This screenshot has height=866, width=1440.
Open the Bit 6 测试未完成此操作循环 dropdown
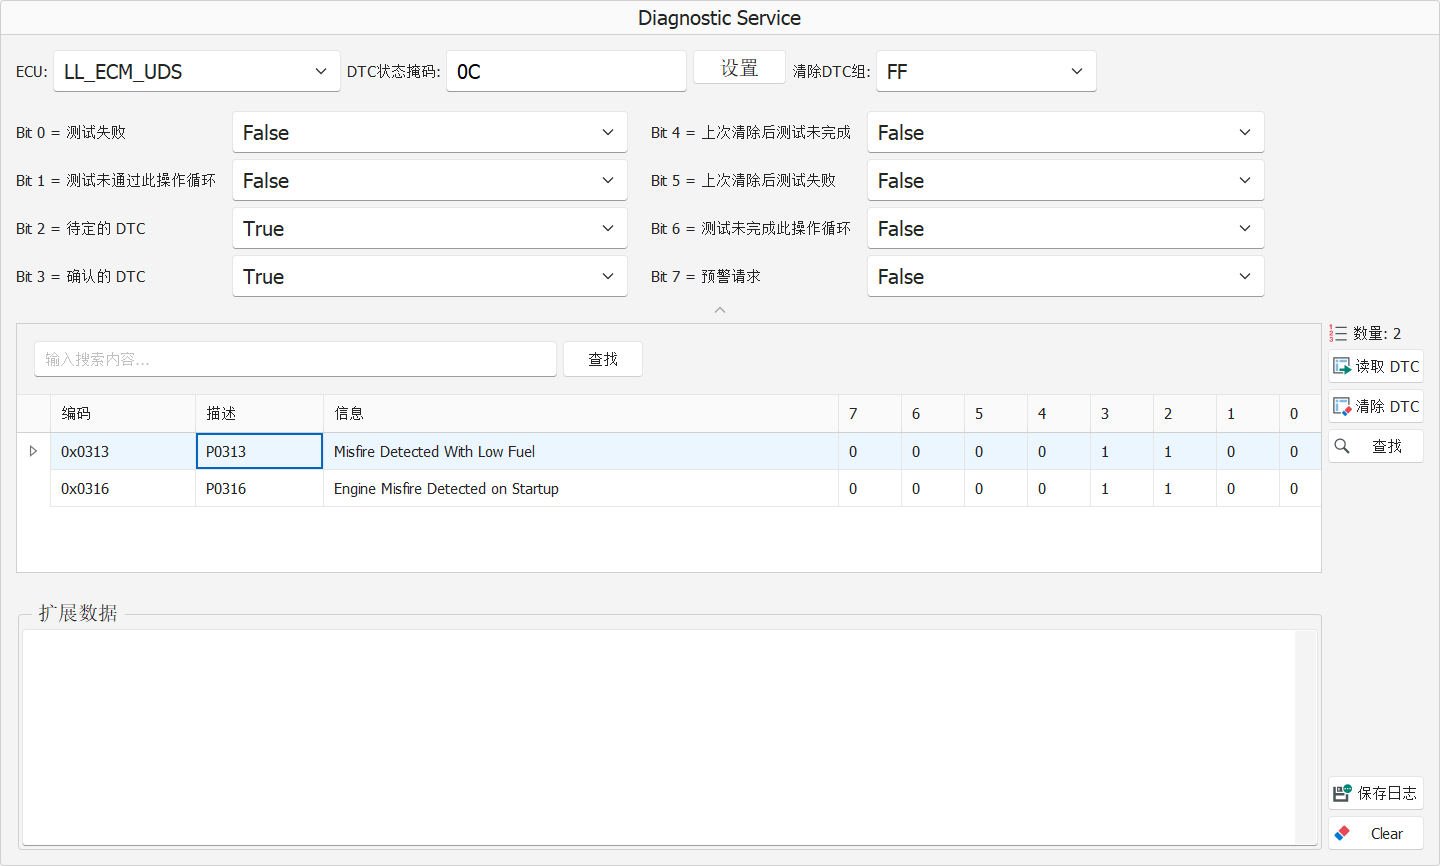[x=1066, y=228]
